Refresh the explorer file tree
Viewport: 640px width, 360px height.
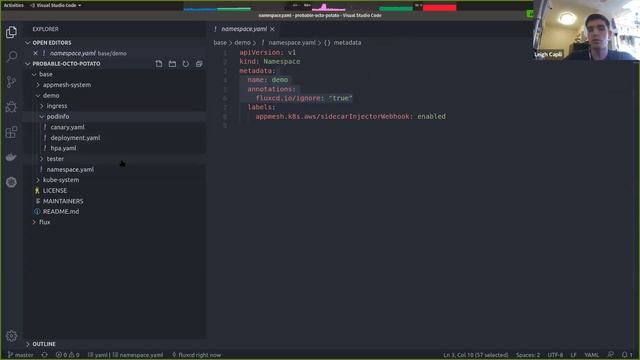tap(186, 64)
